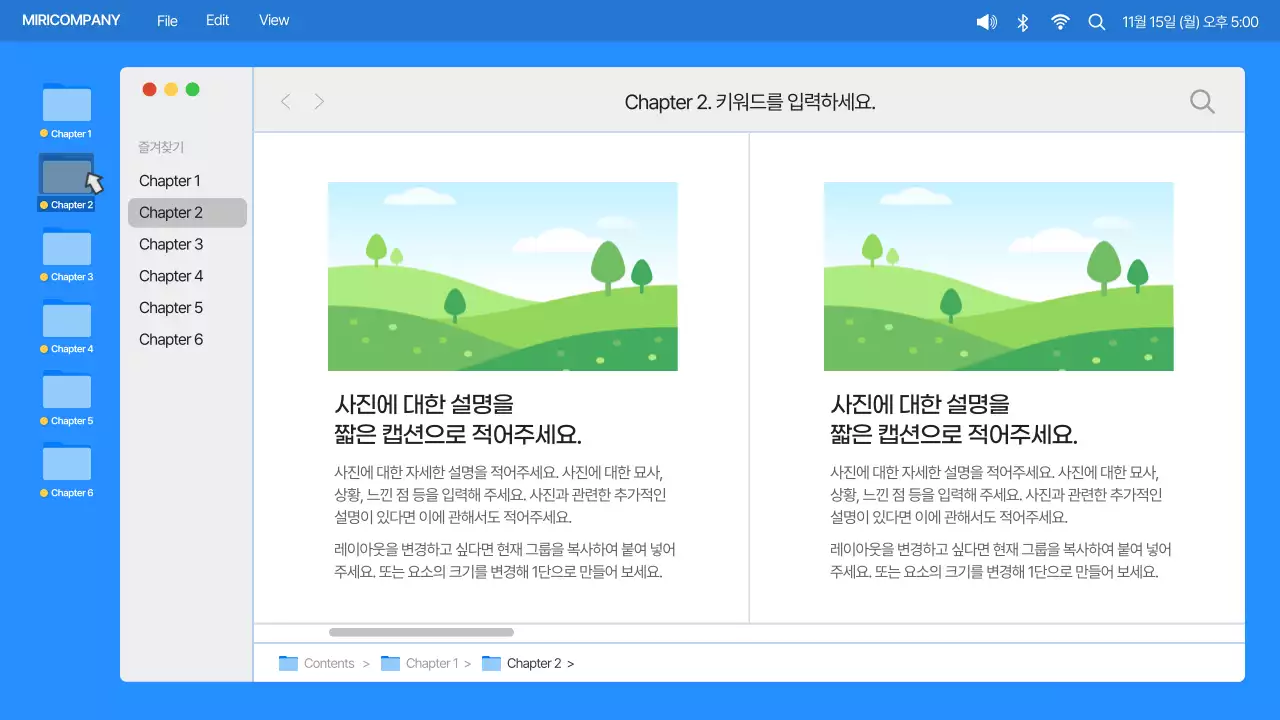Click the magnifier search icon in the title bar
This screenshot has height=720, width=1280.
coord(1202,101)
